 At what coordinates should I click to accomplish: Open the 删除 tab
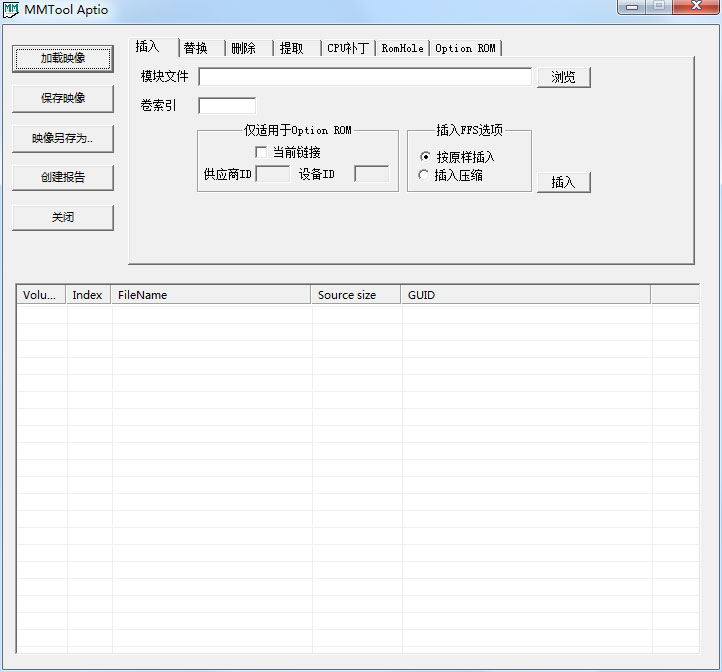click(249, 48)
